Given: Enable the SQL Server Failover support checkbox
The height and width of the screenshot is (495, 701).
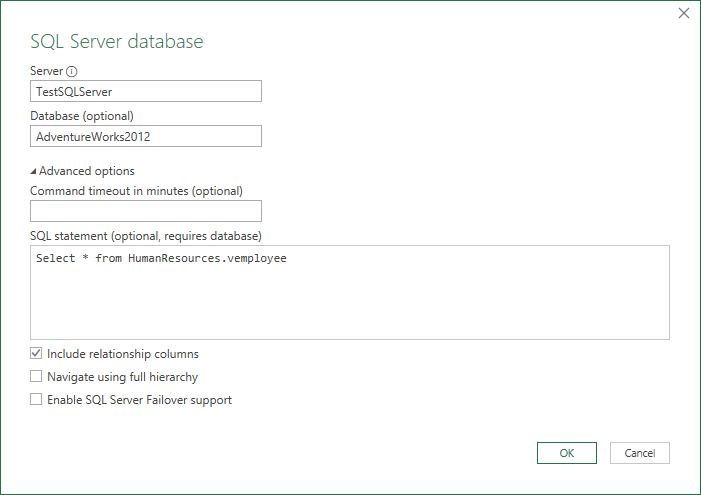Looking at the screenshot, I should tap(36, 400).
